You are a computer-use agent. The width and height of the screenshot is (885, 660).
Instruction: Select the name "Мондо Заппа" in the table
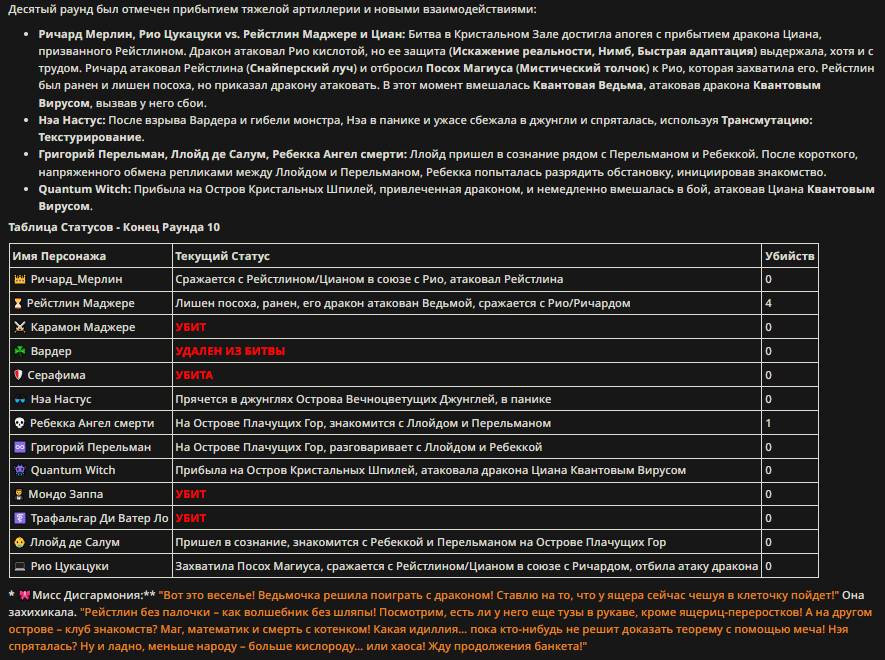click(65, 495)
